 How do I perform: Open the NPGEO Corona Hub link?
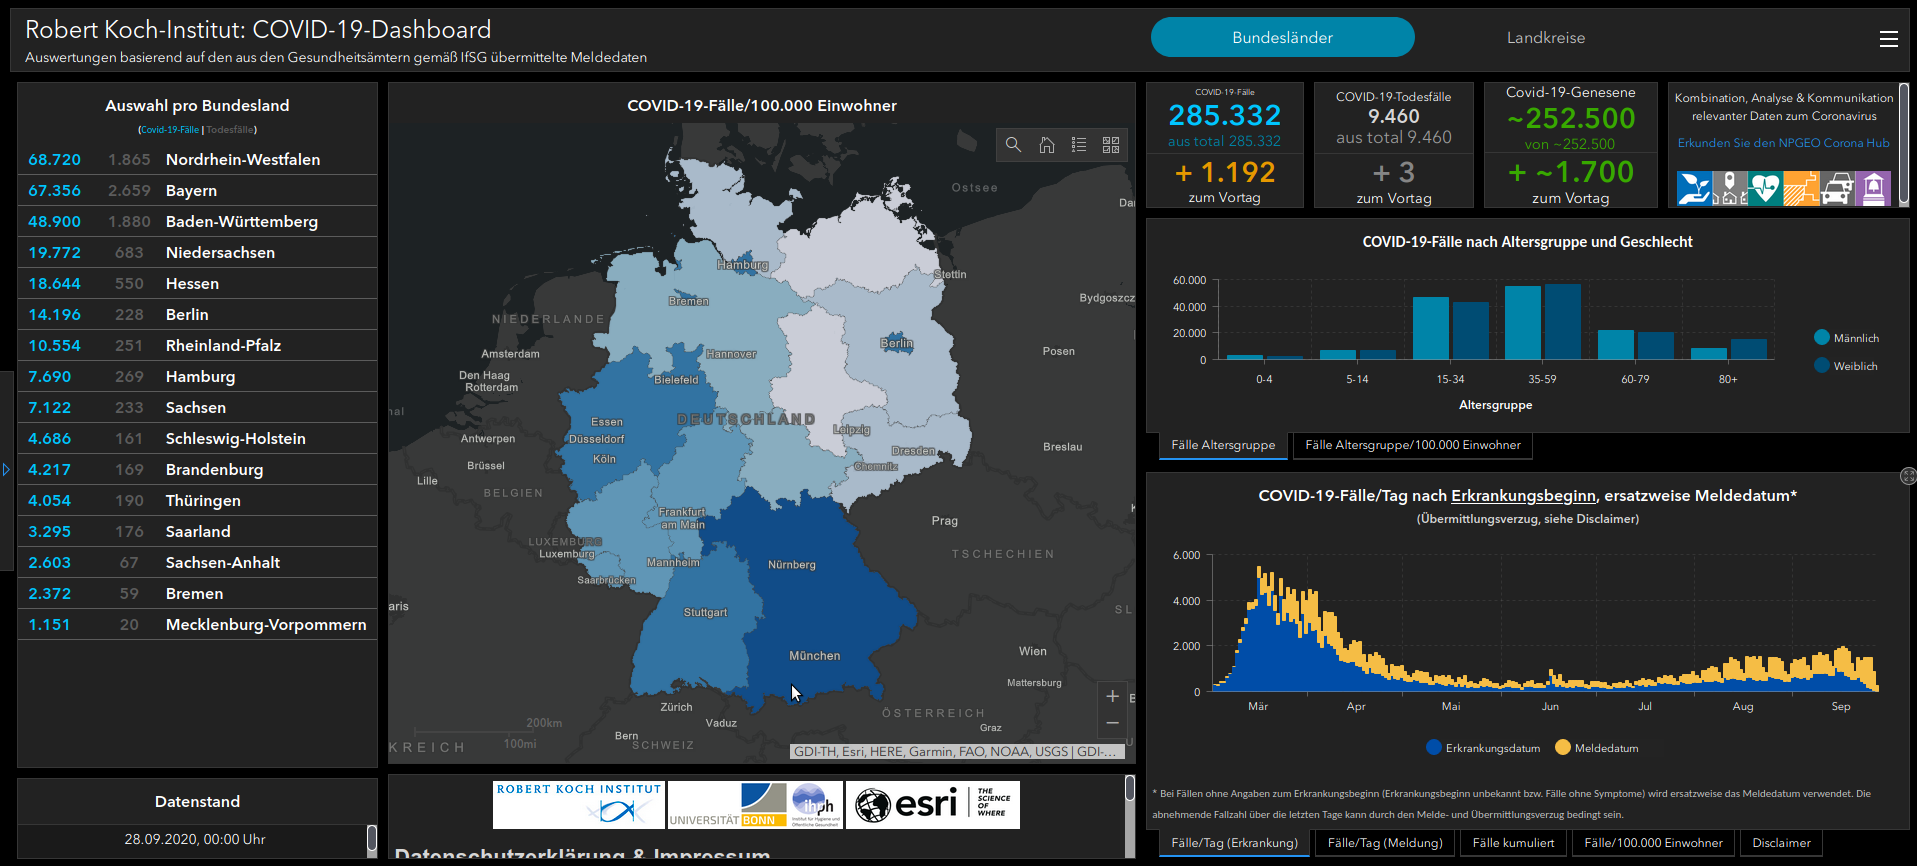pos(1783,143)
